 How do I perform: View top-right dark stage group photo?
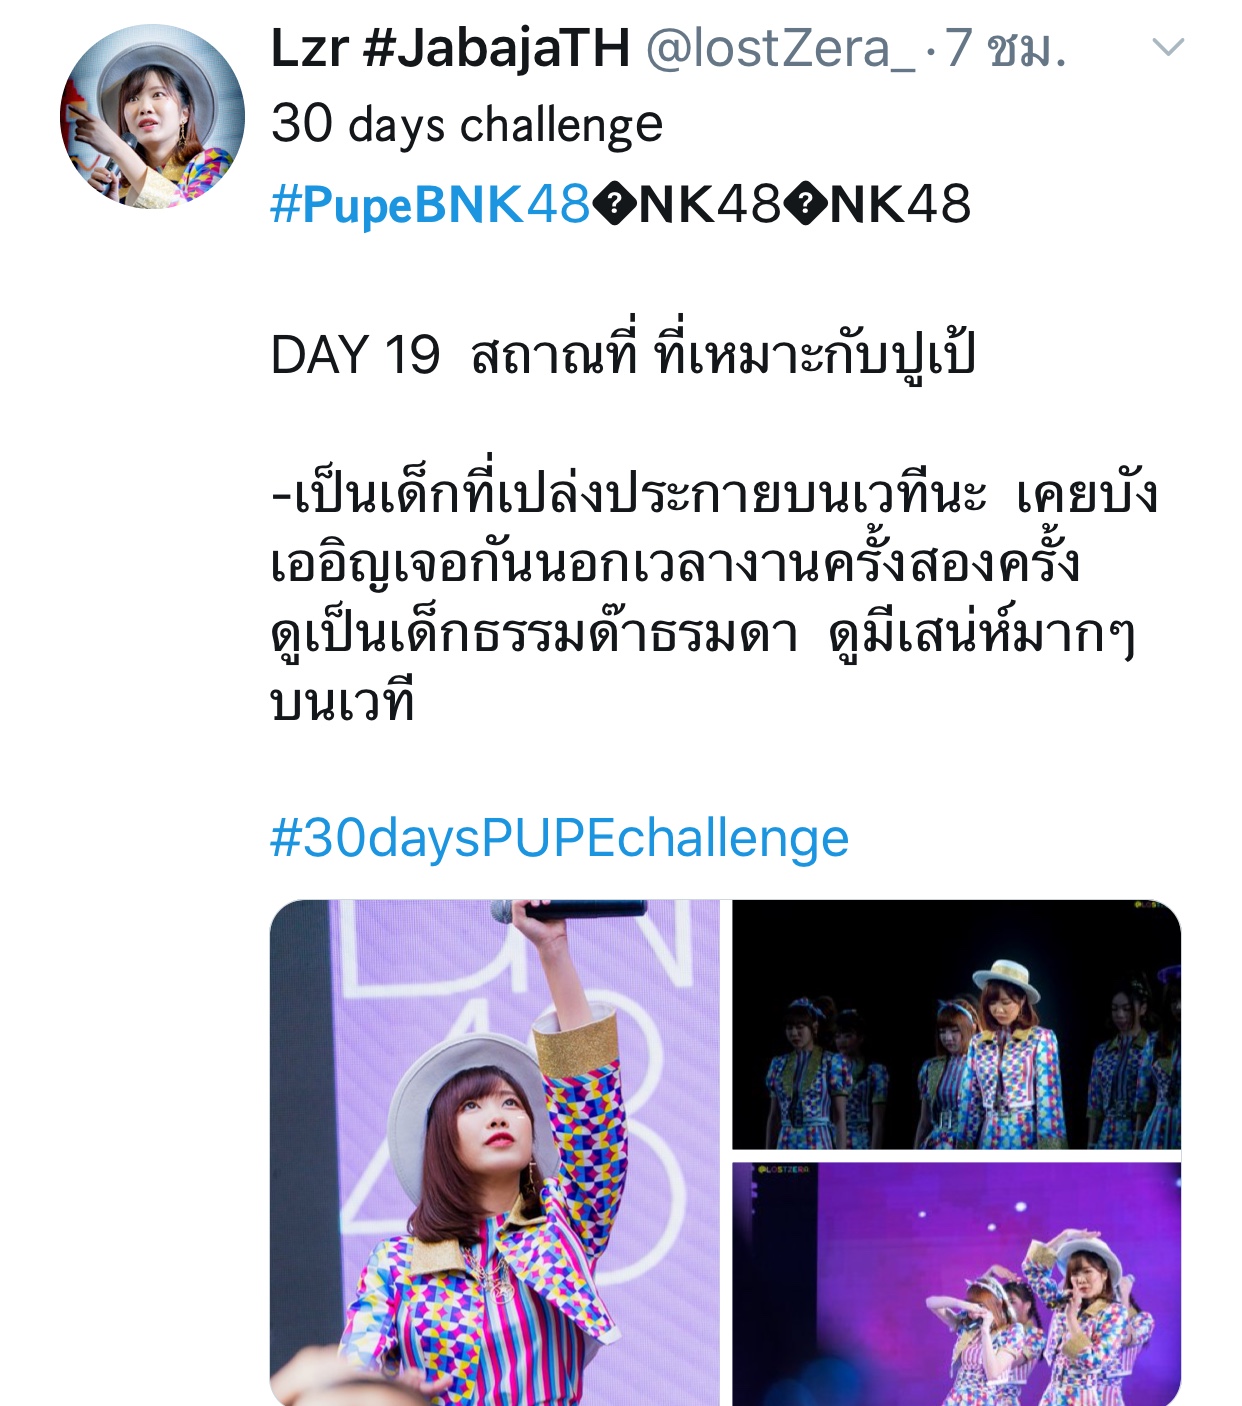(957, 1024)
